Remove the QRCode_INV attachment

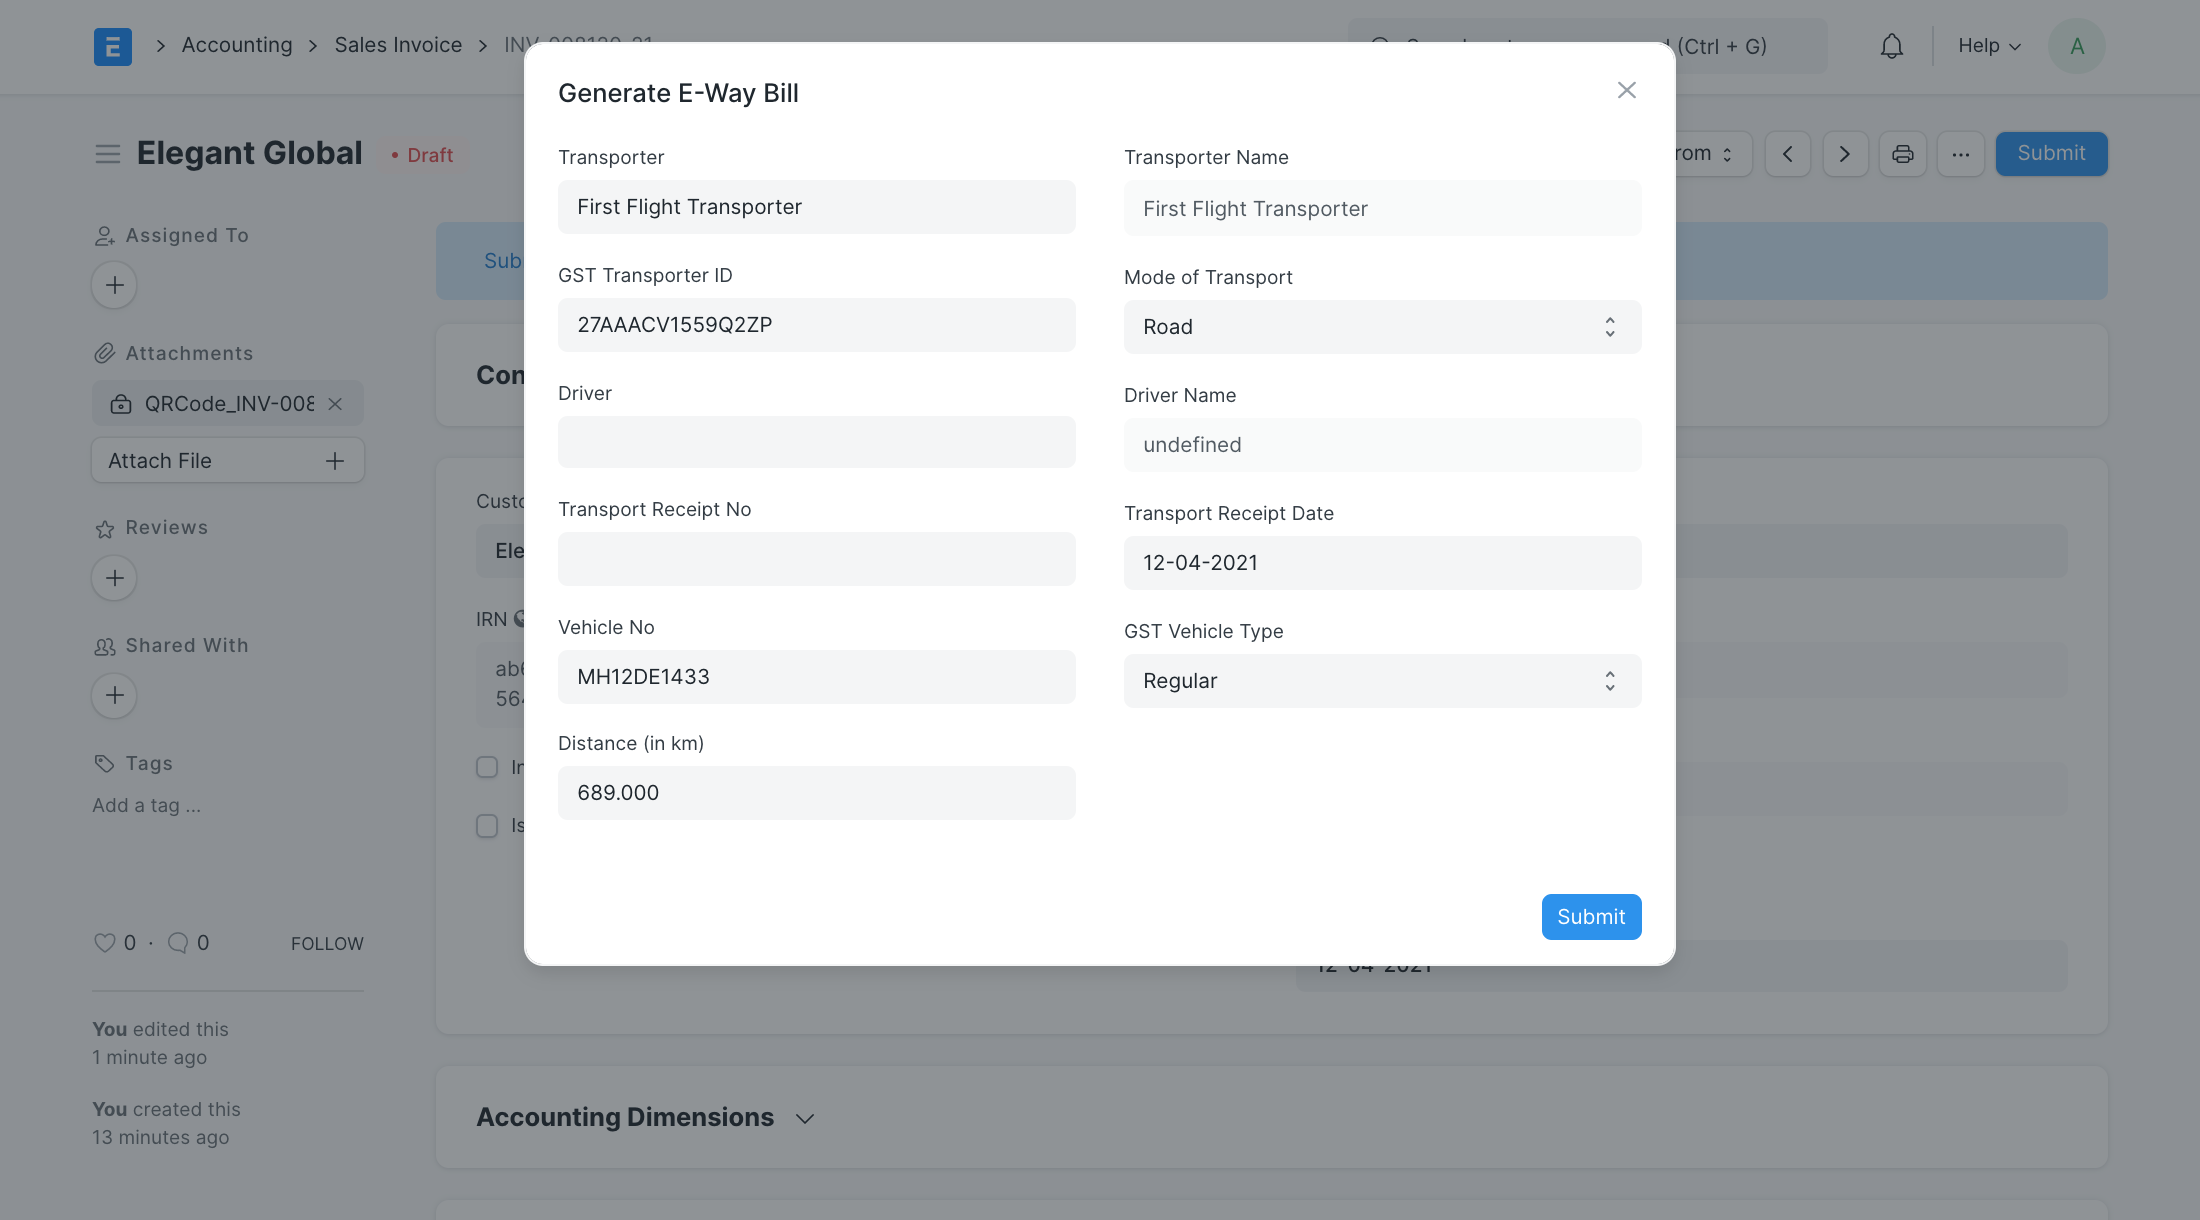pos(335,404)
